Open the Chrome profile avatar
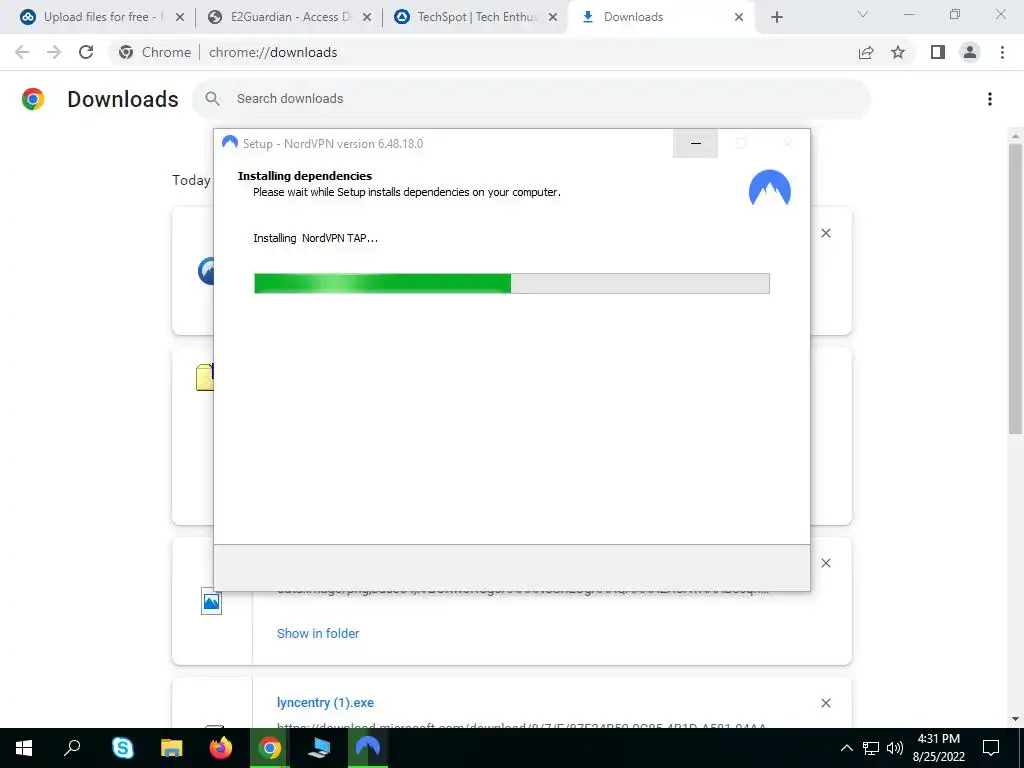Screen dimensions: 1024x768 click(970, 52)
